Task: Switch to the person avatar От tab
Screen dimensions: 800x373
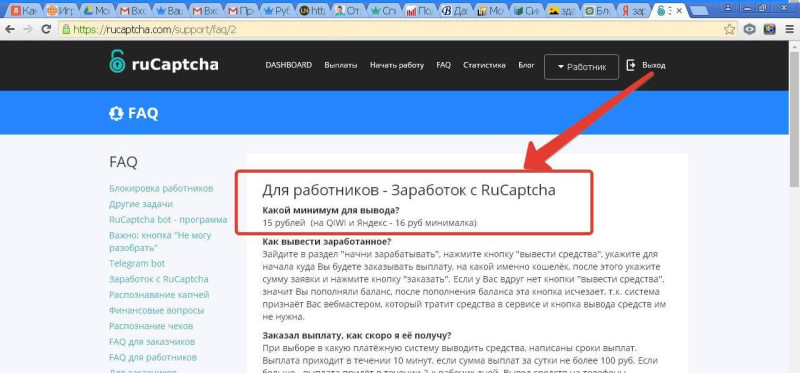Action: 349,11
